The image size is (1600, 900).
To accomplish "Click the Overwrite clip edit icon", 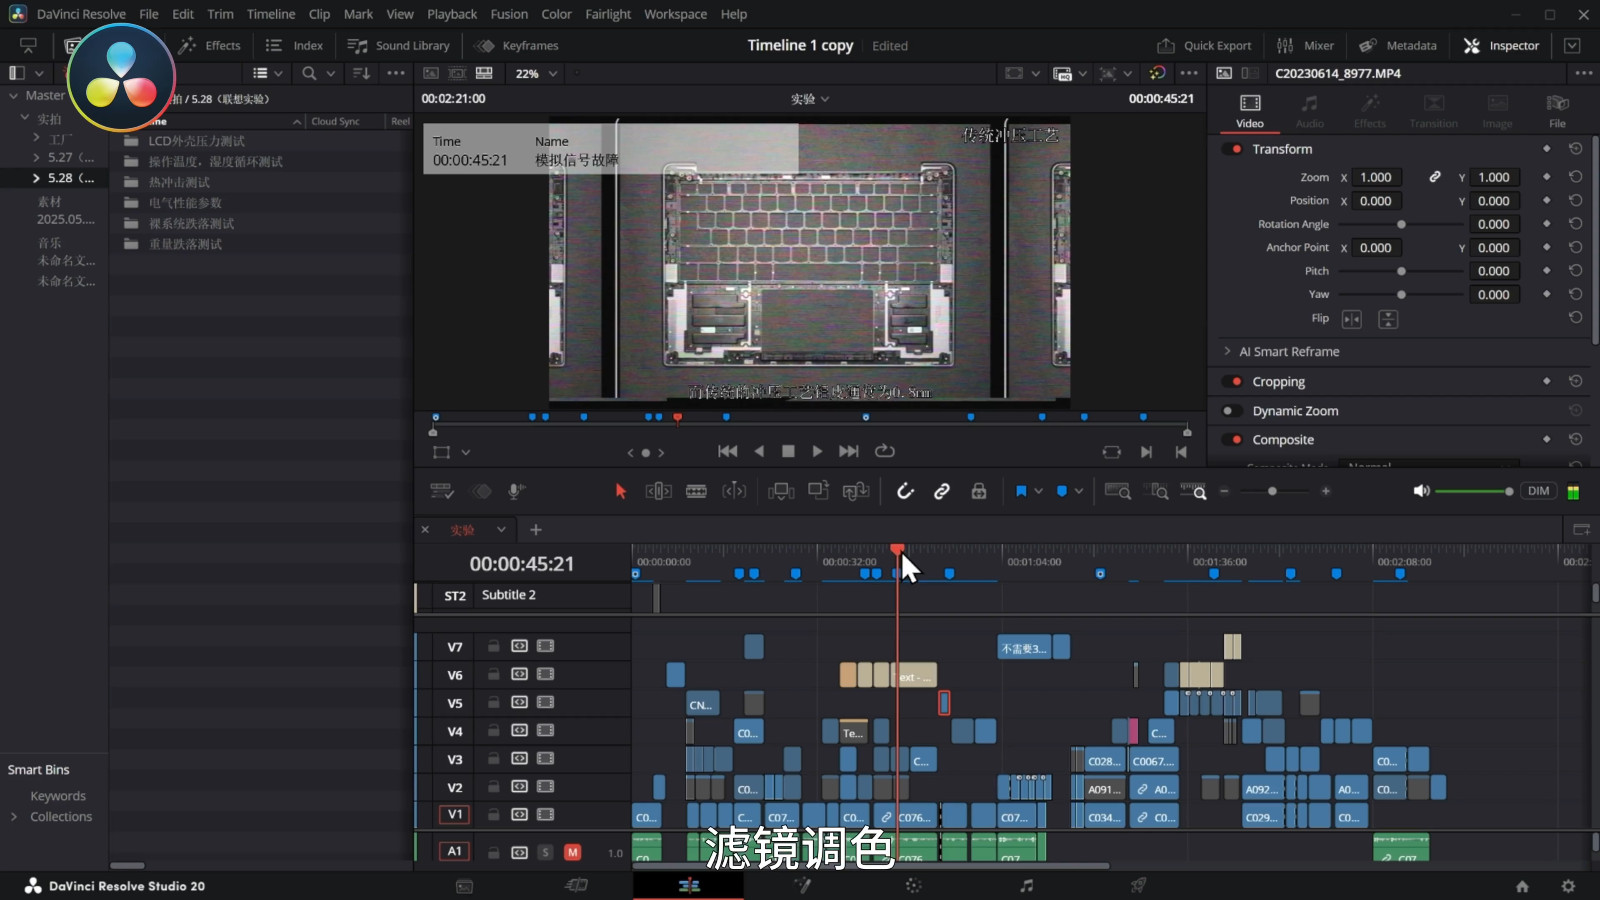I will tap(818, 491).
